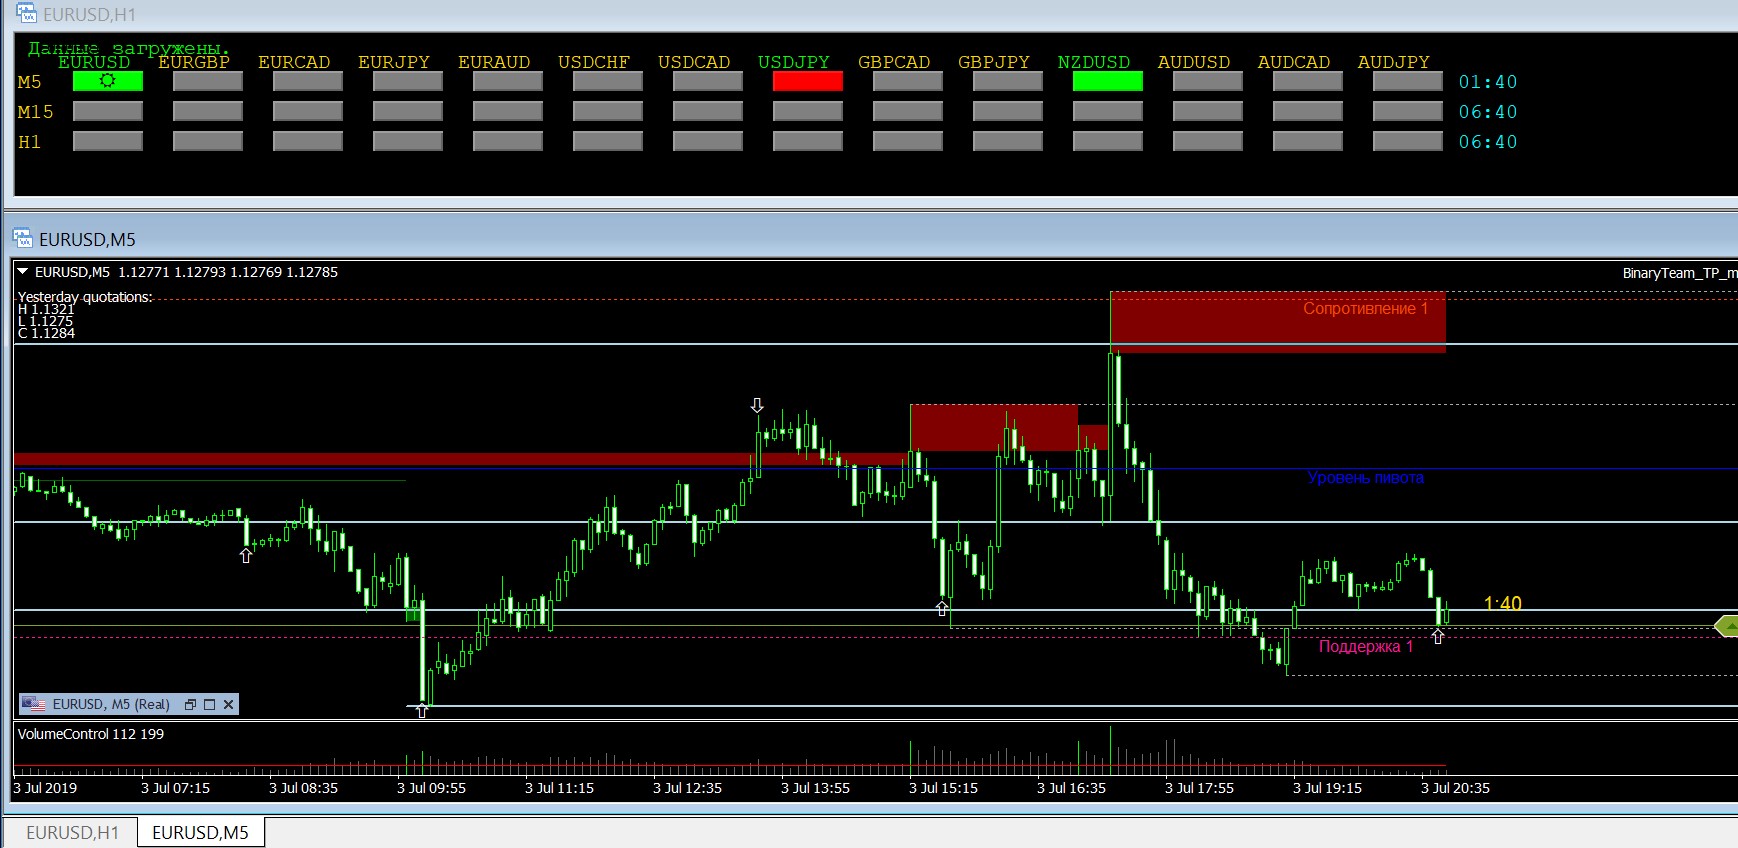Click the down arrow signal before 13:55
The width and height of the screenshot is (1738, 848).
(757, 405)
